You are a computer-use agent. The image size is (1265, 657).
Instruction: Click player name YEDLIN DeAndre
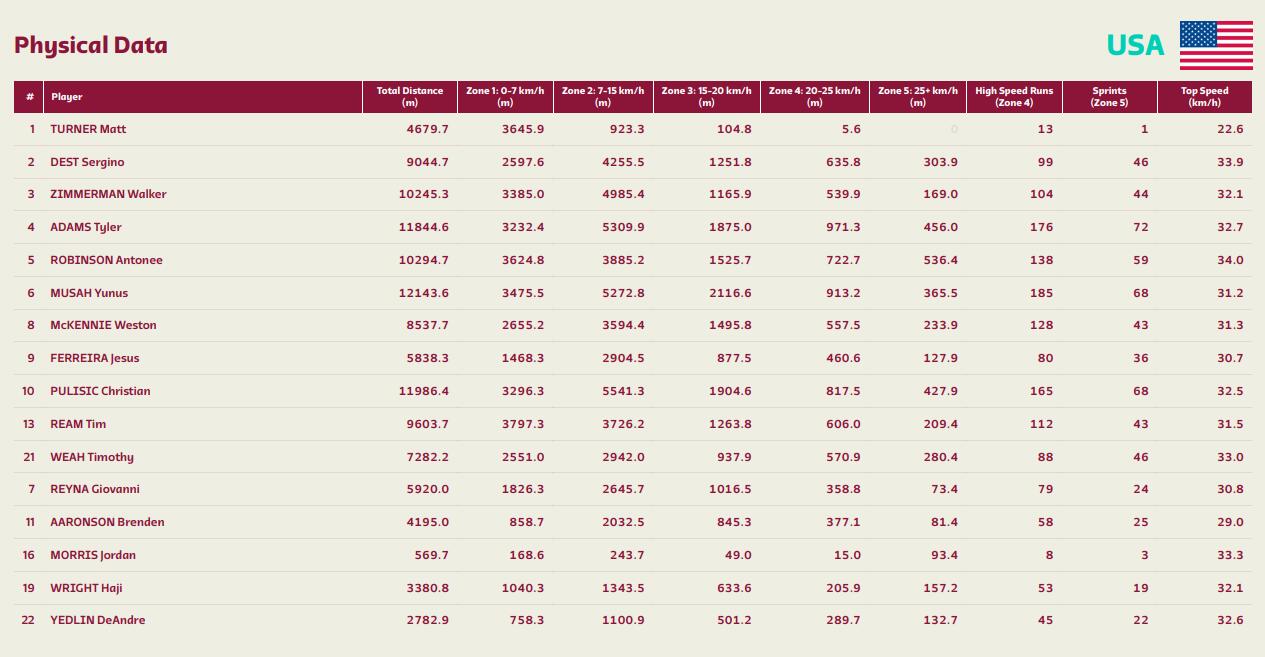pos(98,620)
